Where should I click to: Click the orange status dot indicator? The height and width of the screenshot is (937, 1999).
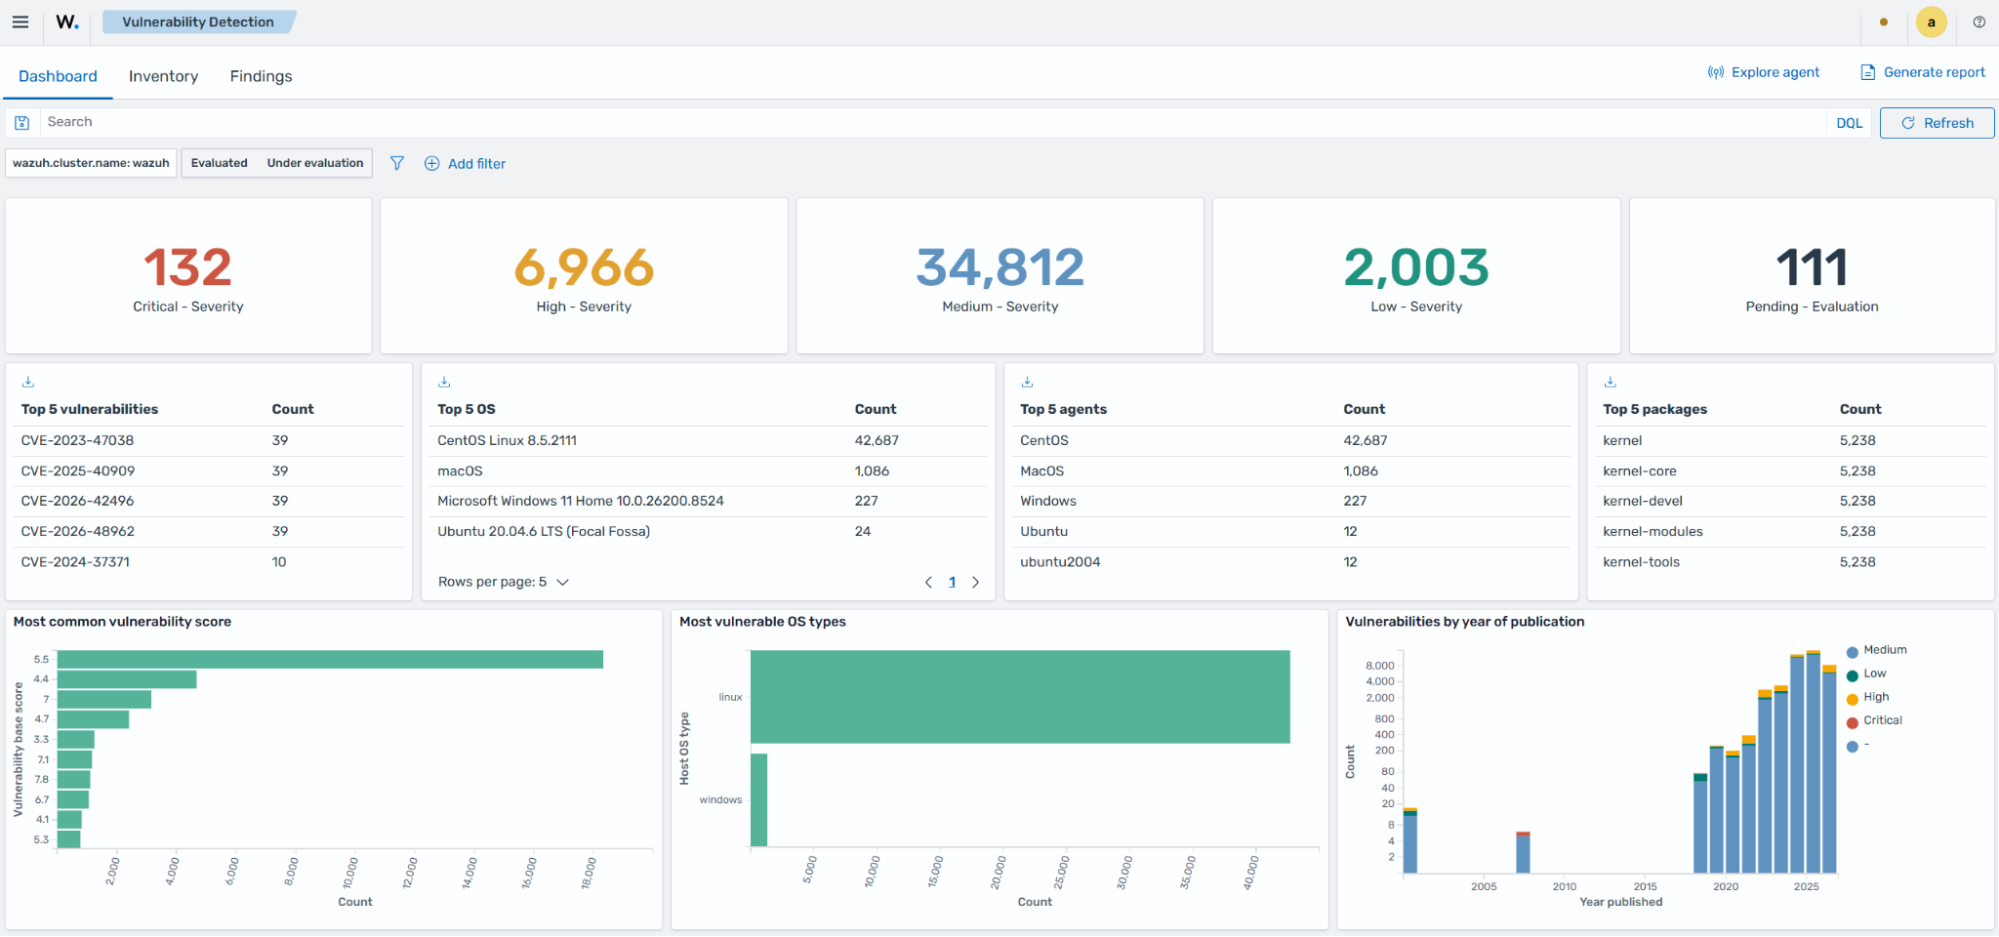(1884, 22)
